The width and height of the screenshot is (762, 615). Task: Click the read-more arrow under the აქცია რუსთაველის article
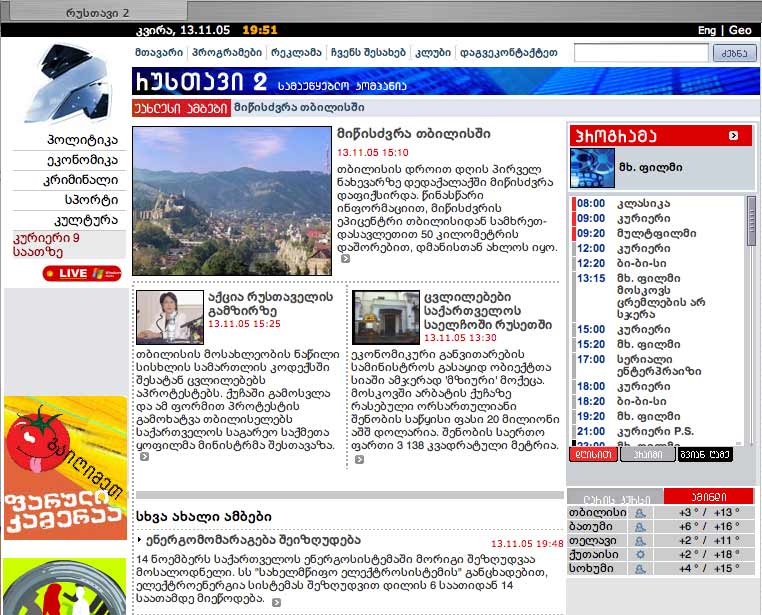tap(144, 457)
